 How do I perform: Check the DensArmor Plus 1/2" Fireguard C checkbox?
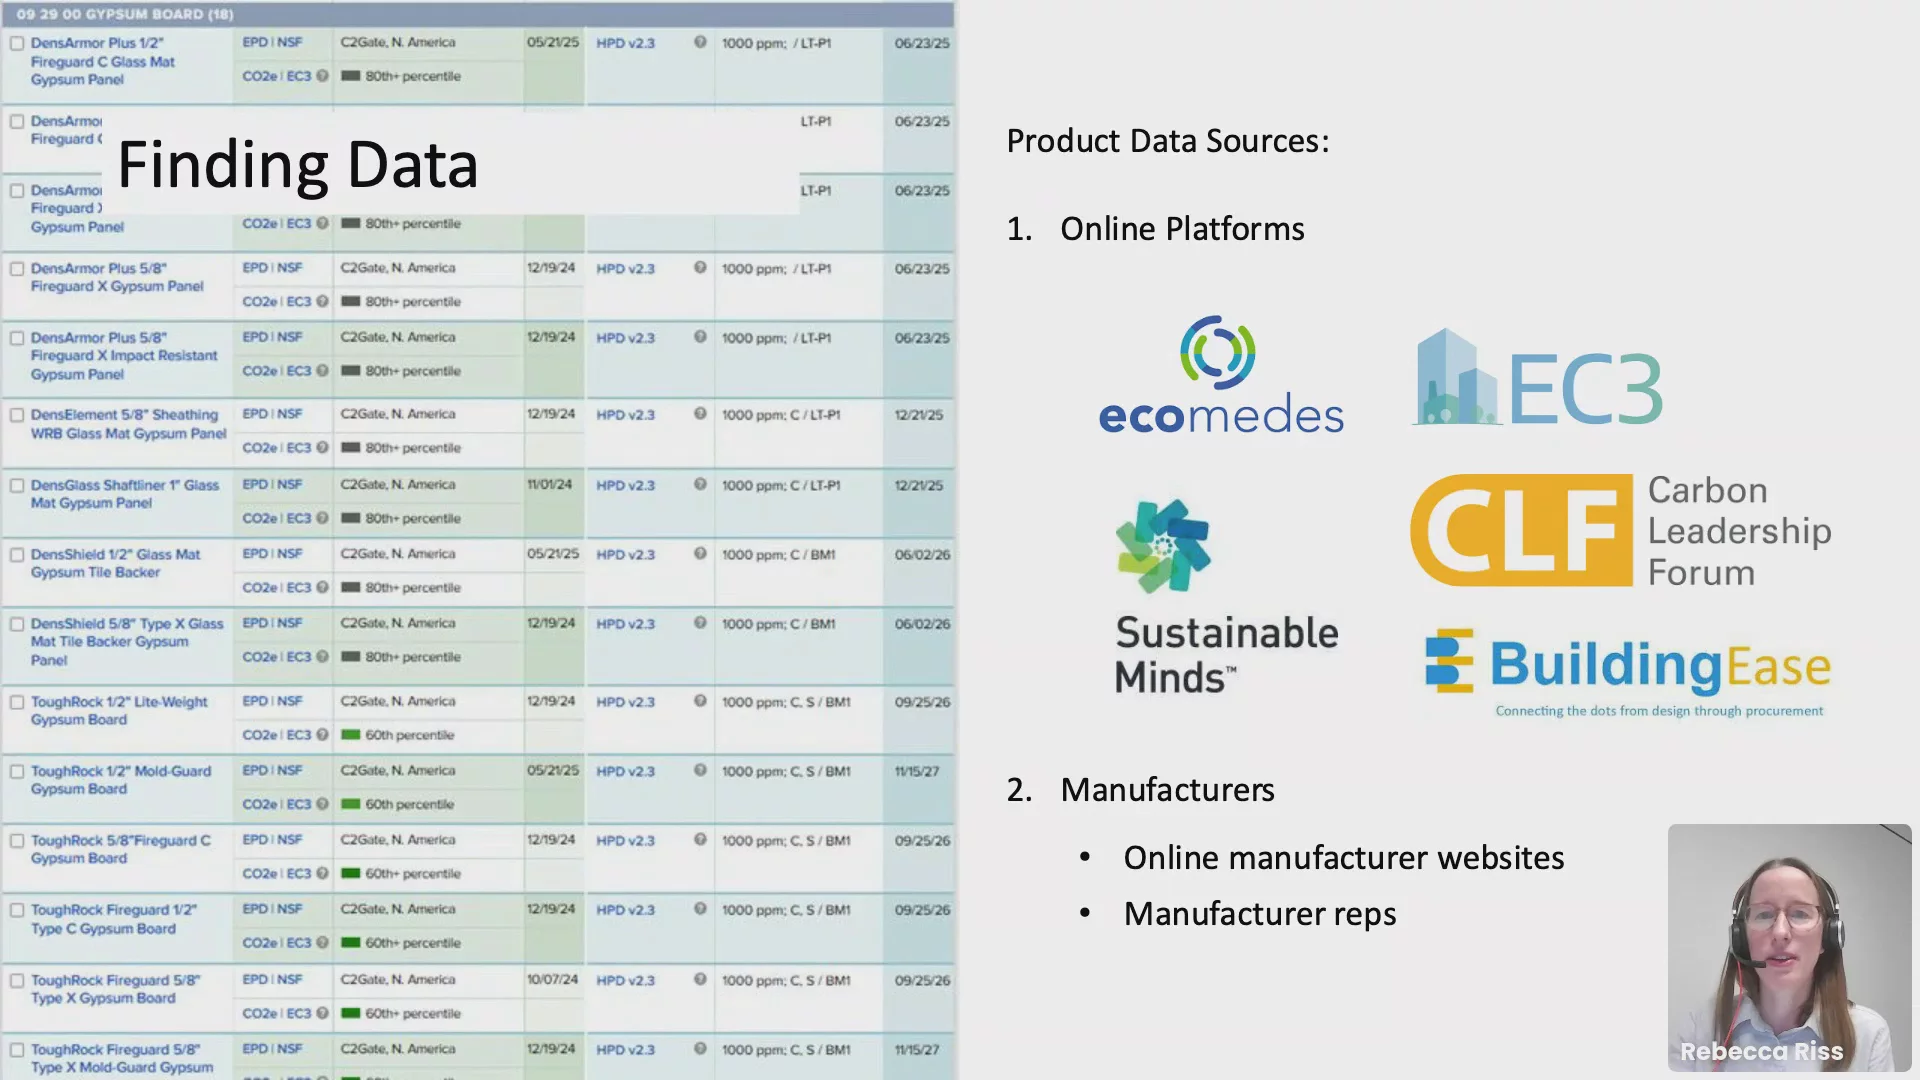[x=17, y=43]
